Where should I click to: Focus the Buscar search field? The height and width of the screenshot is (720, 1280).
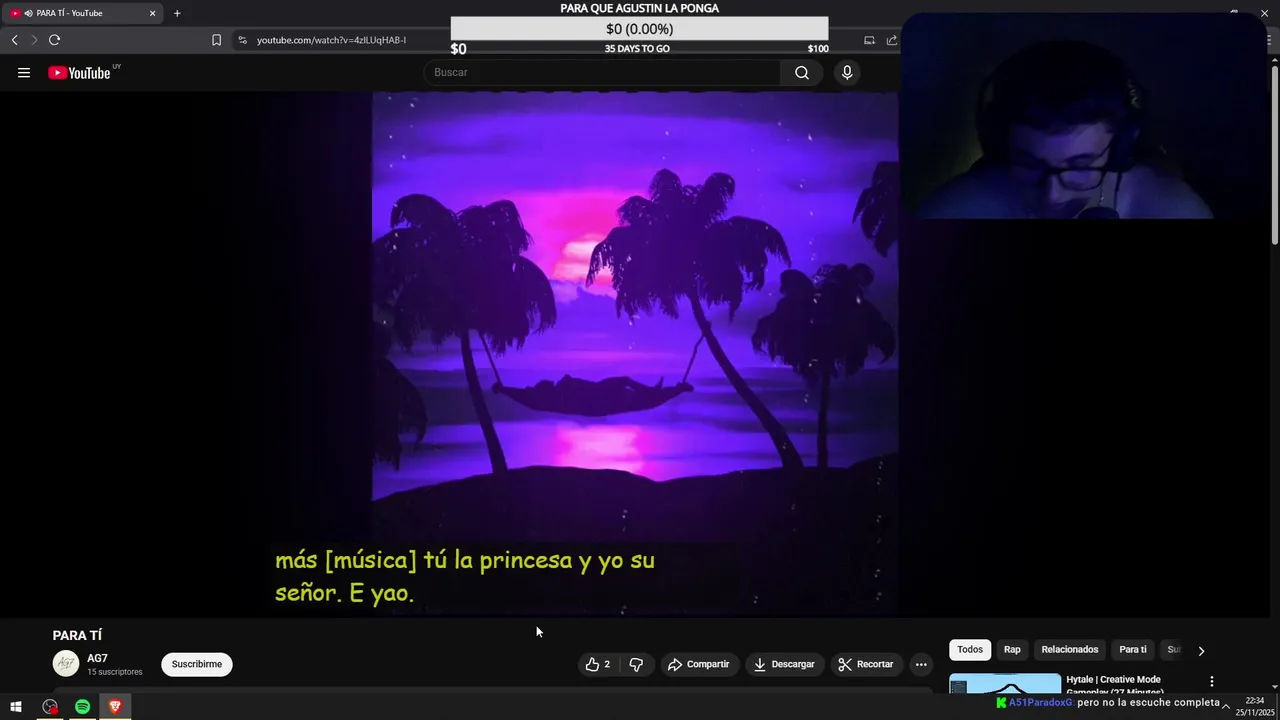click(x=604, y=72)
